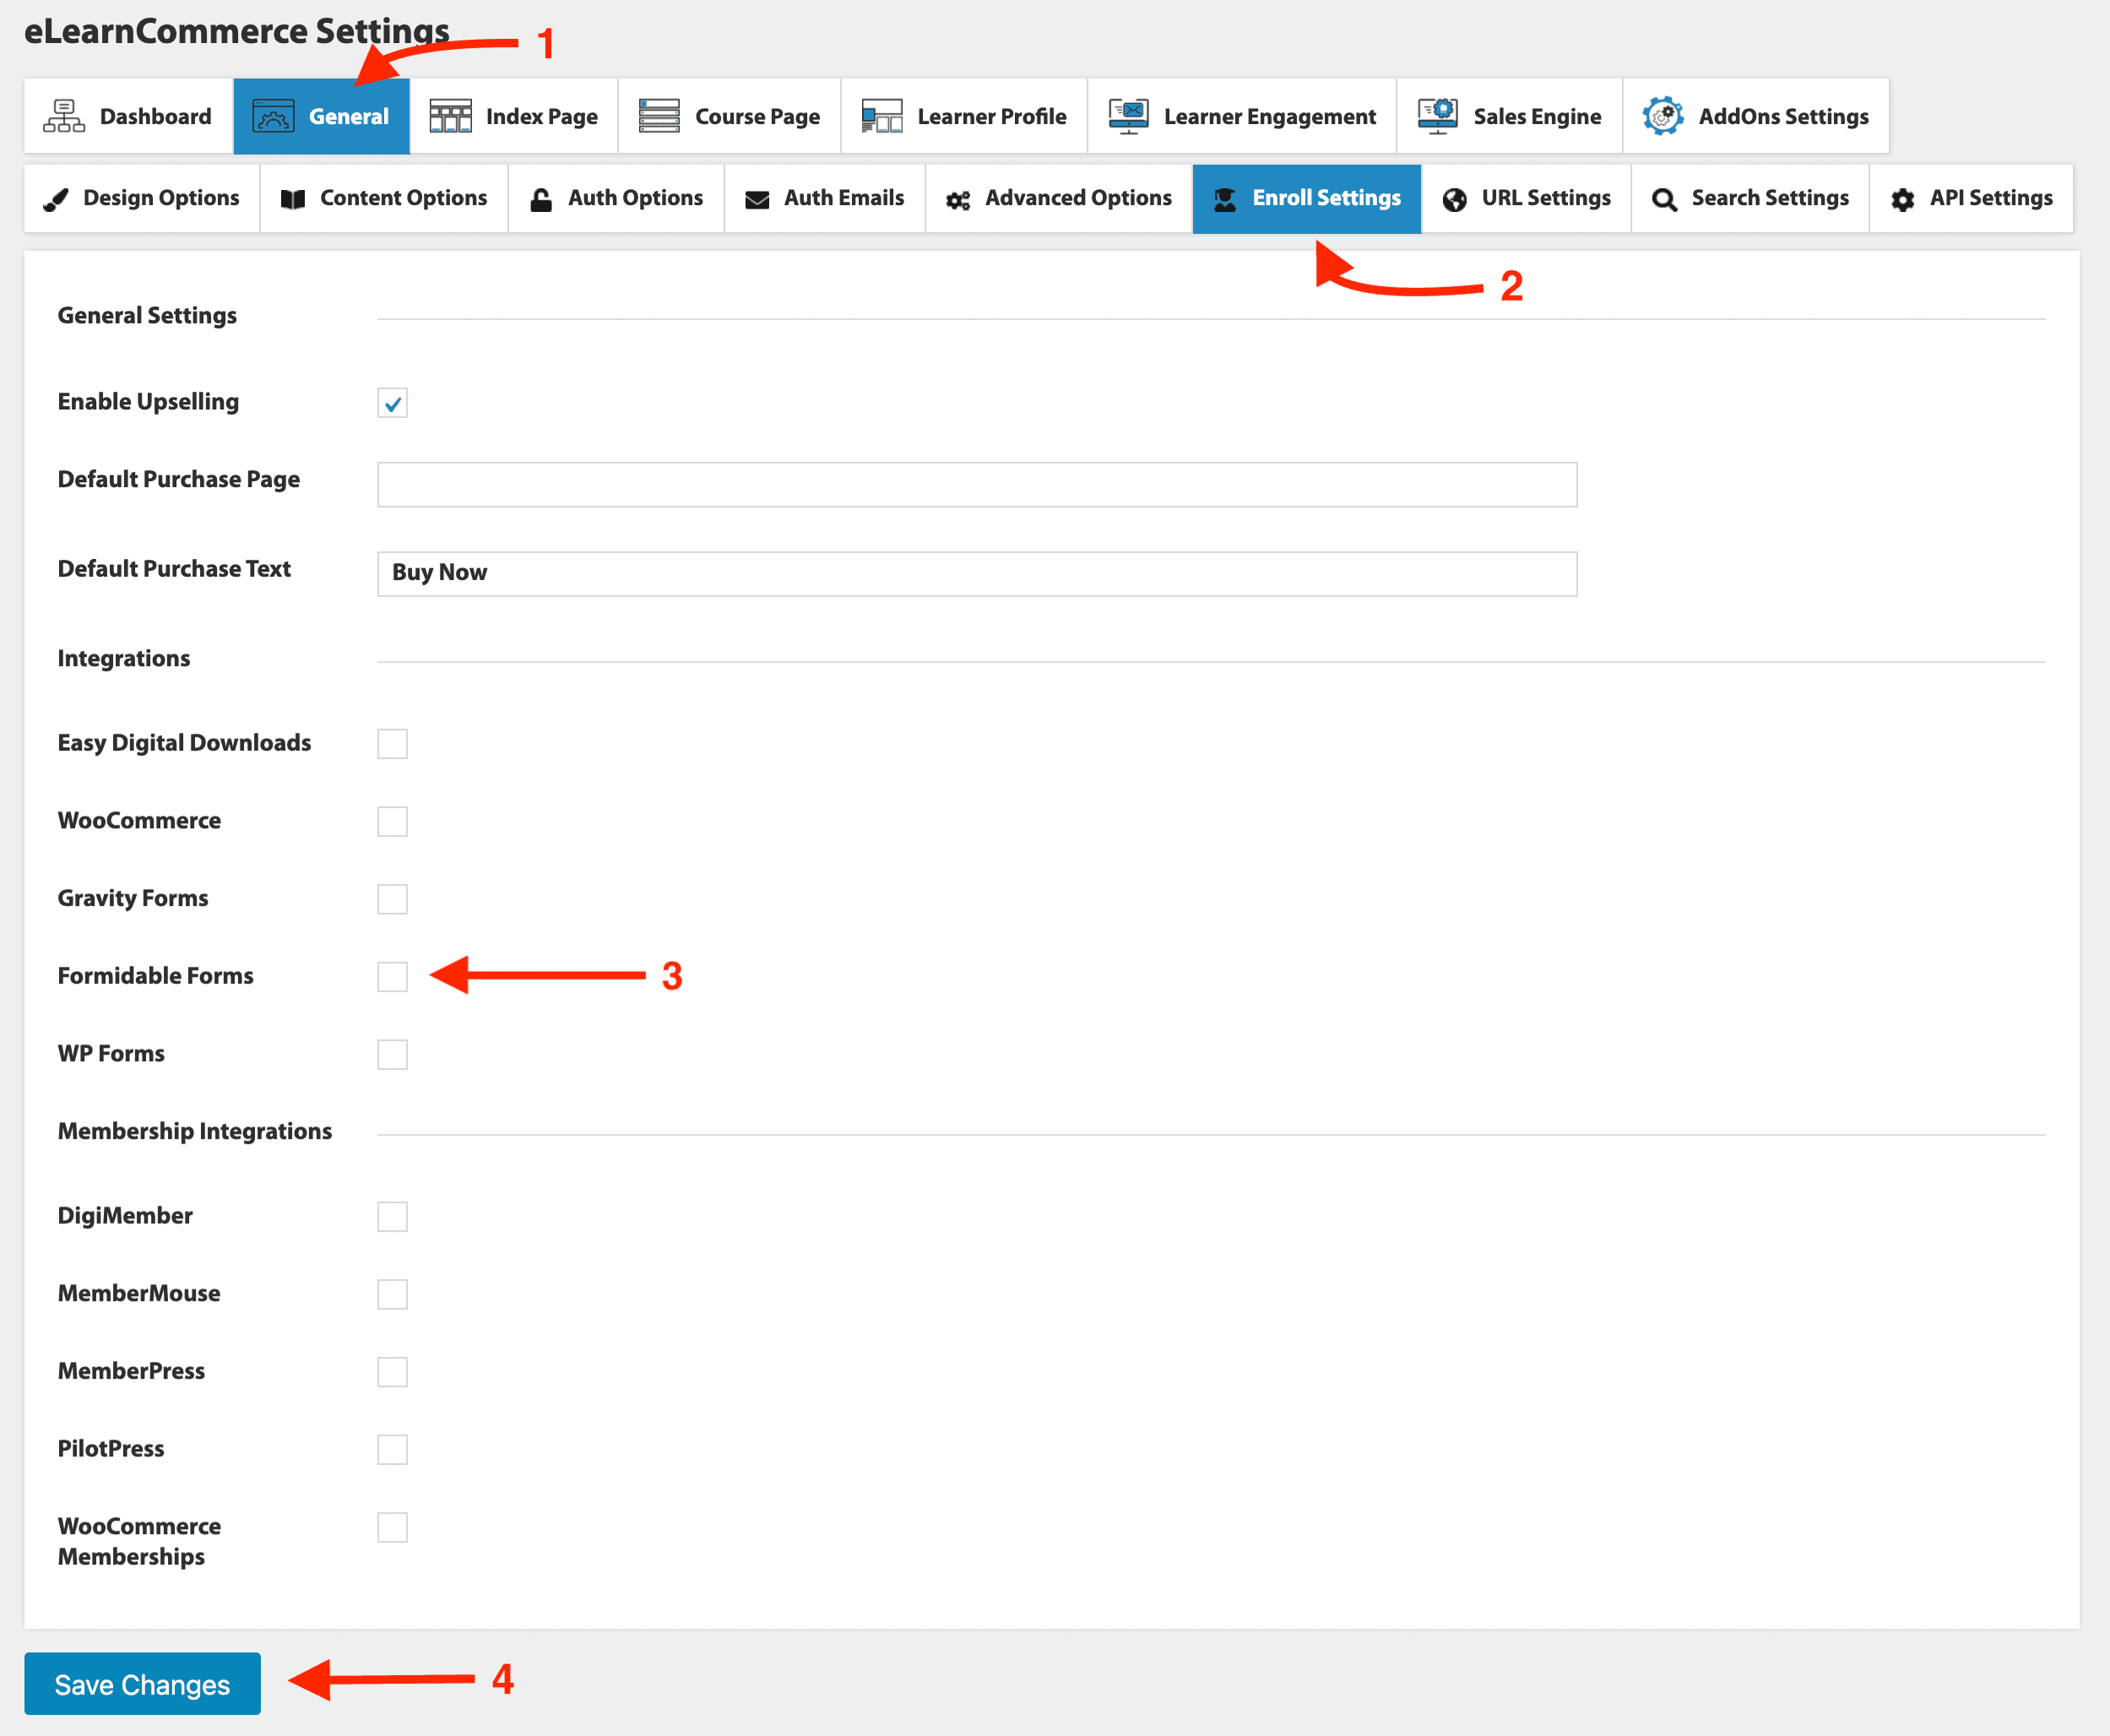Toggle the WP Forms checkbox
Image resolution: width=2110 pixels, height=1736 pixels.
392,1055
